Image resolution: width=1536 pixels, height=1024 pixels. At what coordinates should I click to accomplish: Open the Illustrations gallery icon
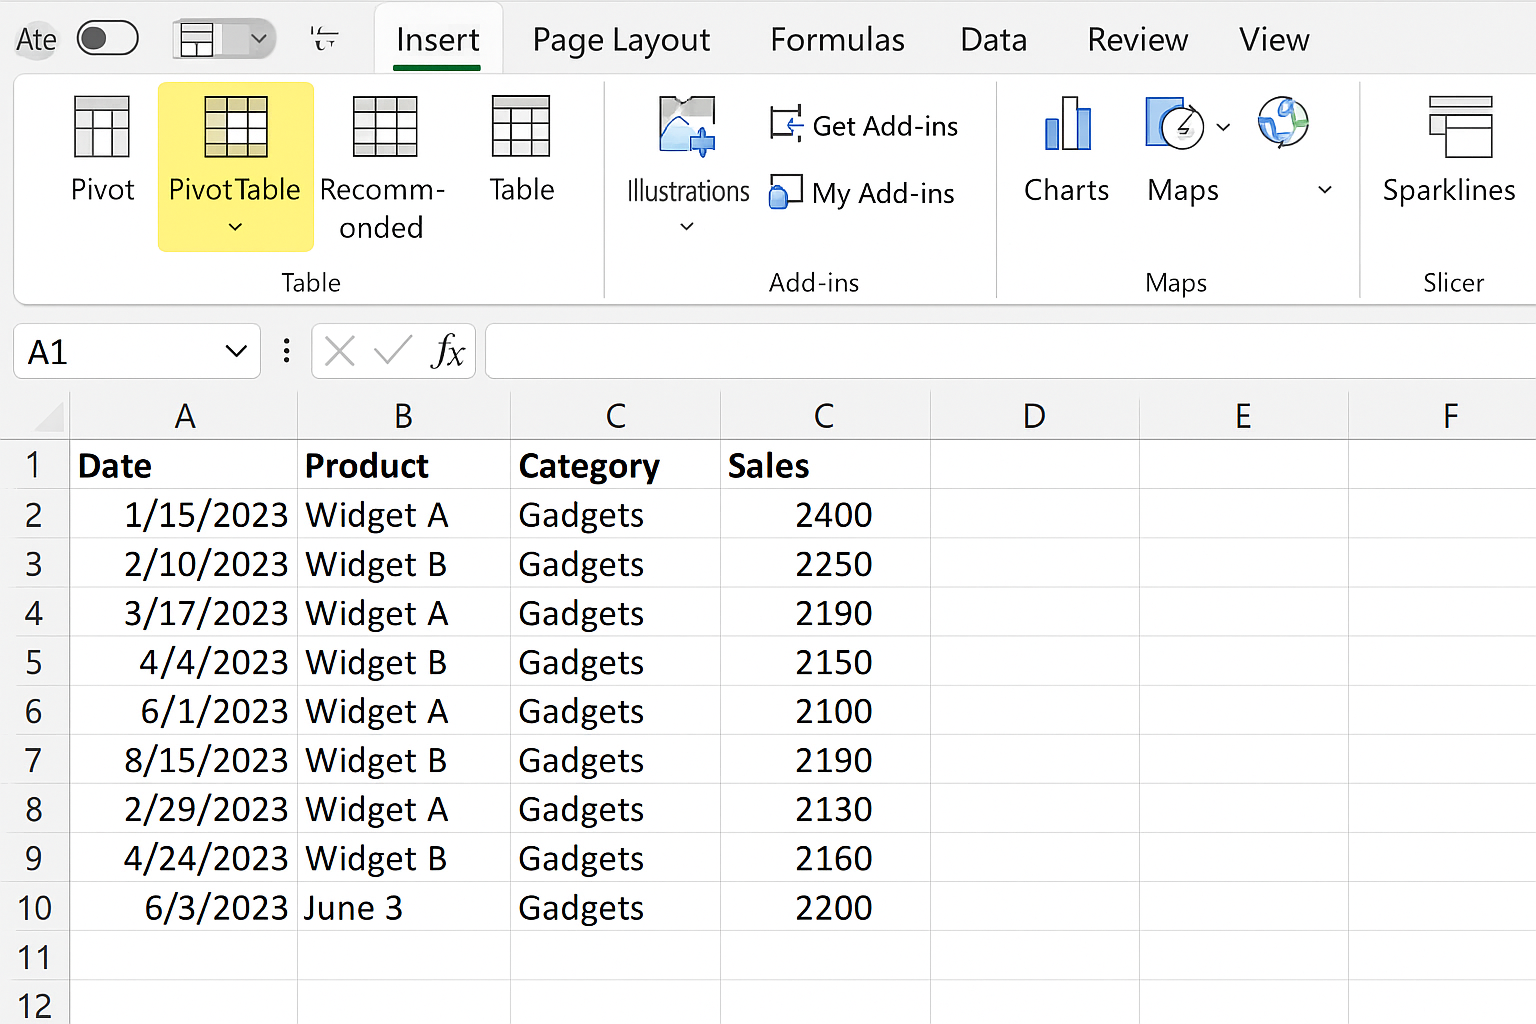tap(687, 125)
